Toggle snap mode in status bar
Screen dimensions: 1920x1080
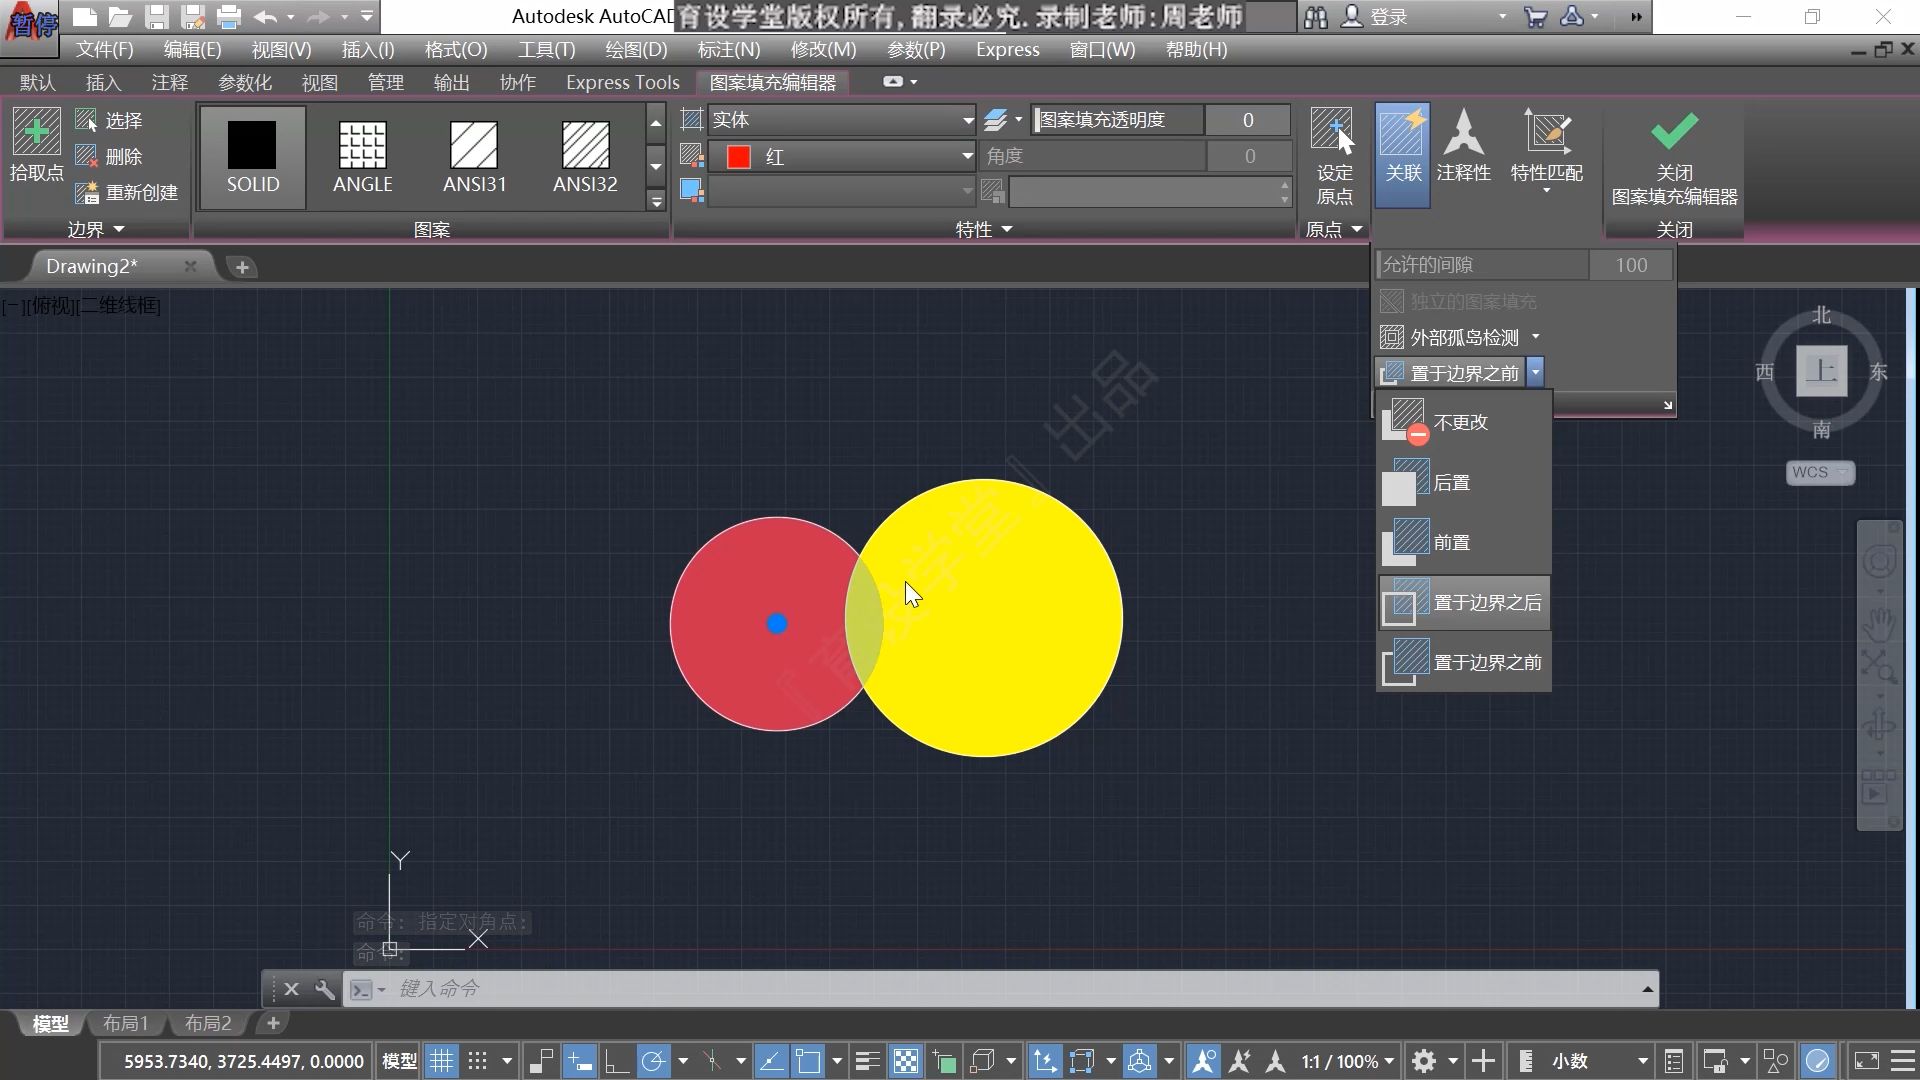pyautogui.click(x=478, y=1061)
